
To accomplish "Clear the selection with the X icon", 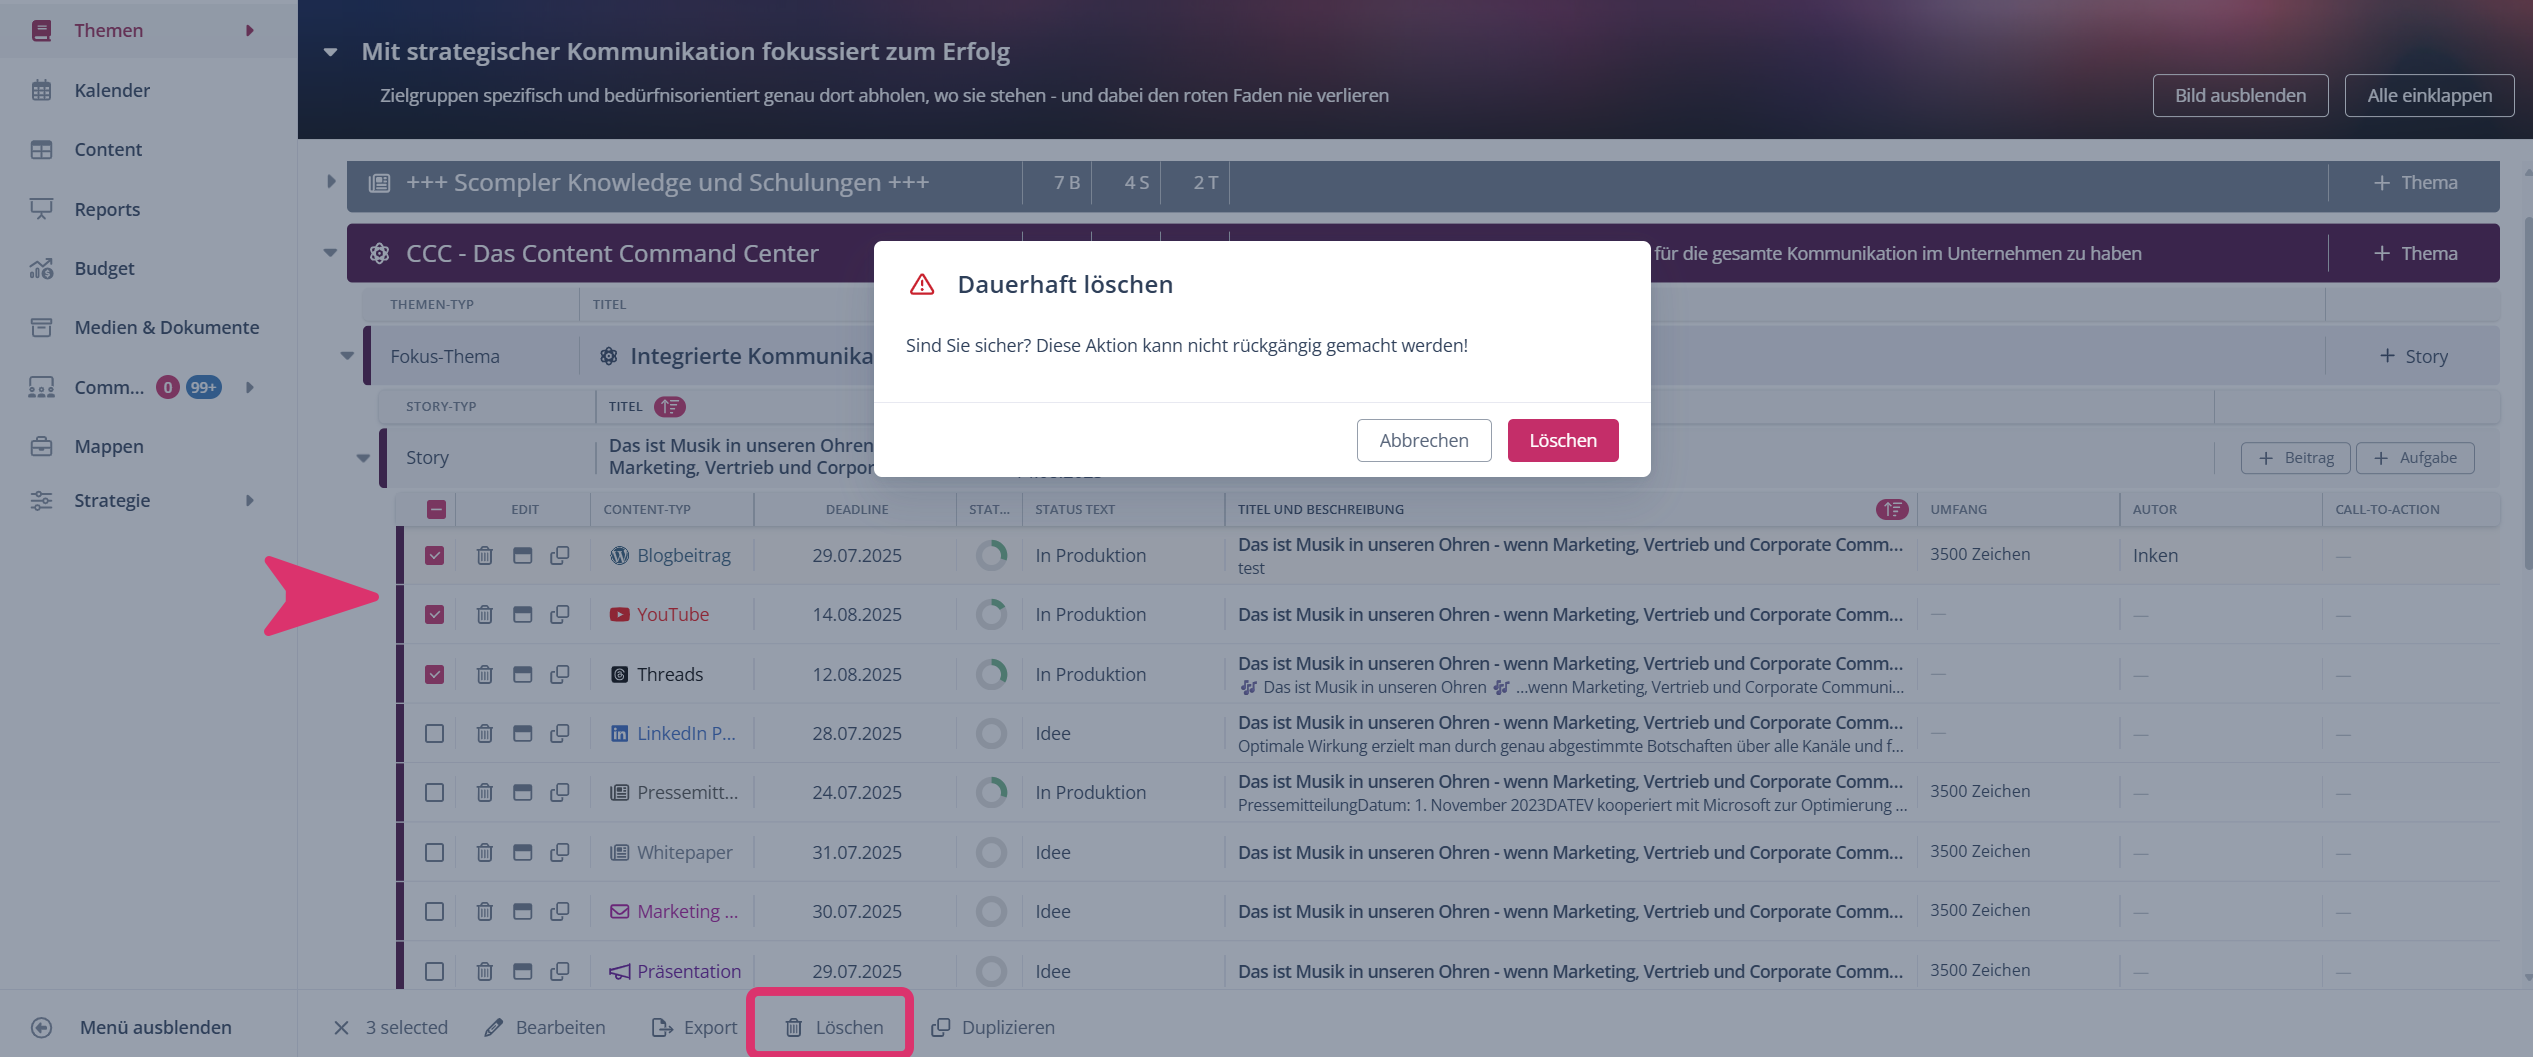I will [x=341, y=1027].
